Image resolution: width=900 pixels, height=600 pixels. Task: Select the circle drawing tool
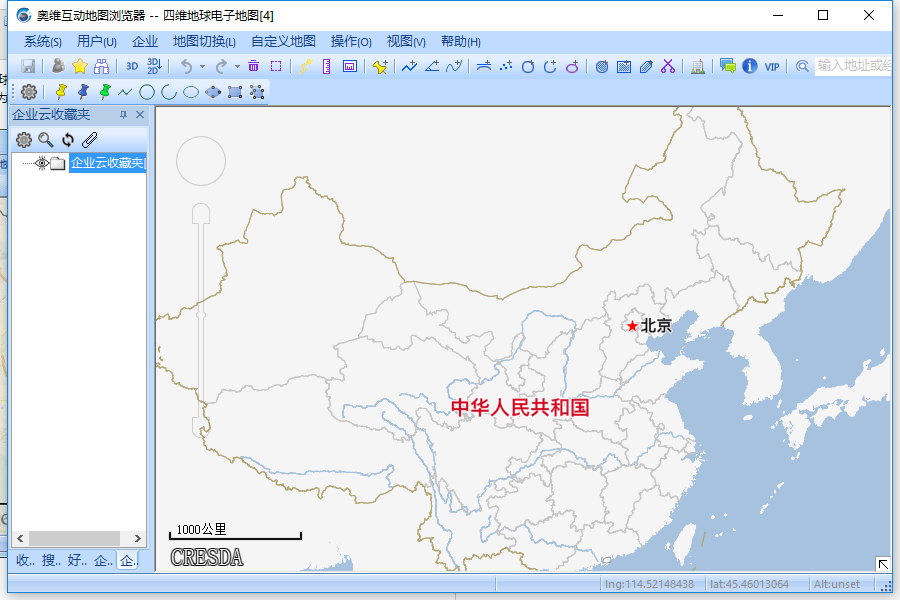point(146,92)
